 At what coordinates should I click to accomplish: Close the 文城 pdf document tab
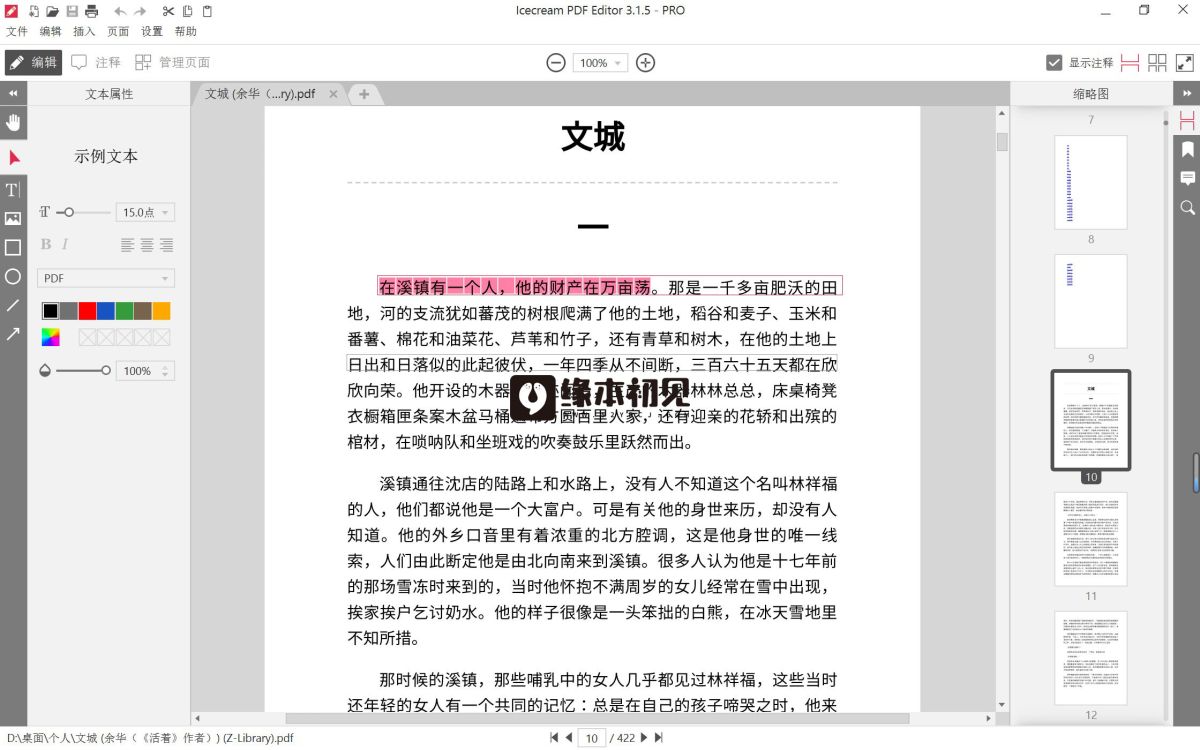click(334, 94)
